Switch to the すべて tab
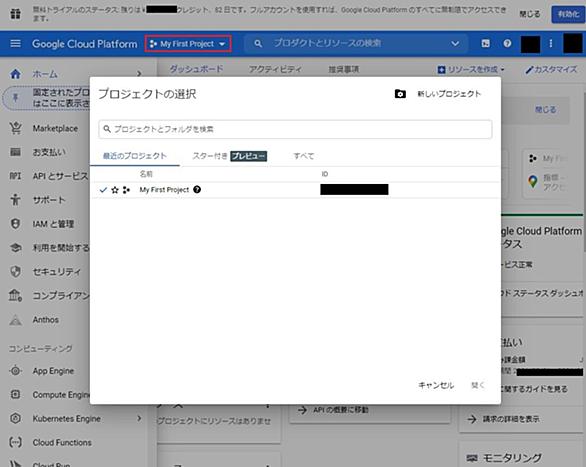The height and width of the screenshot is (467, 586). (x=304, y=156)
